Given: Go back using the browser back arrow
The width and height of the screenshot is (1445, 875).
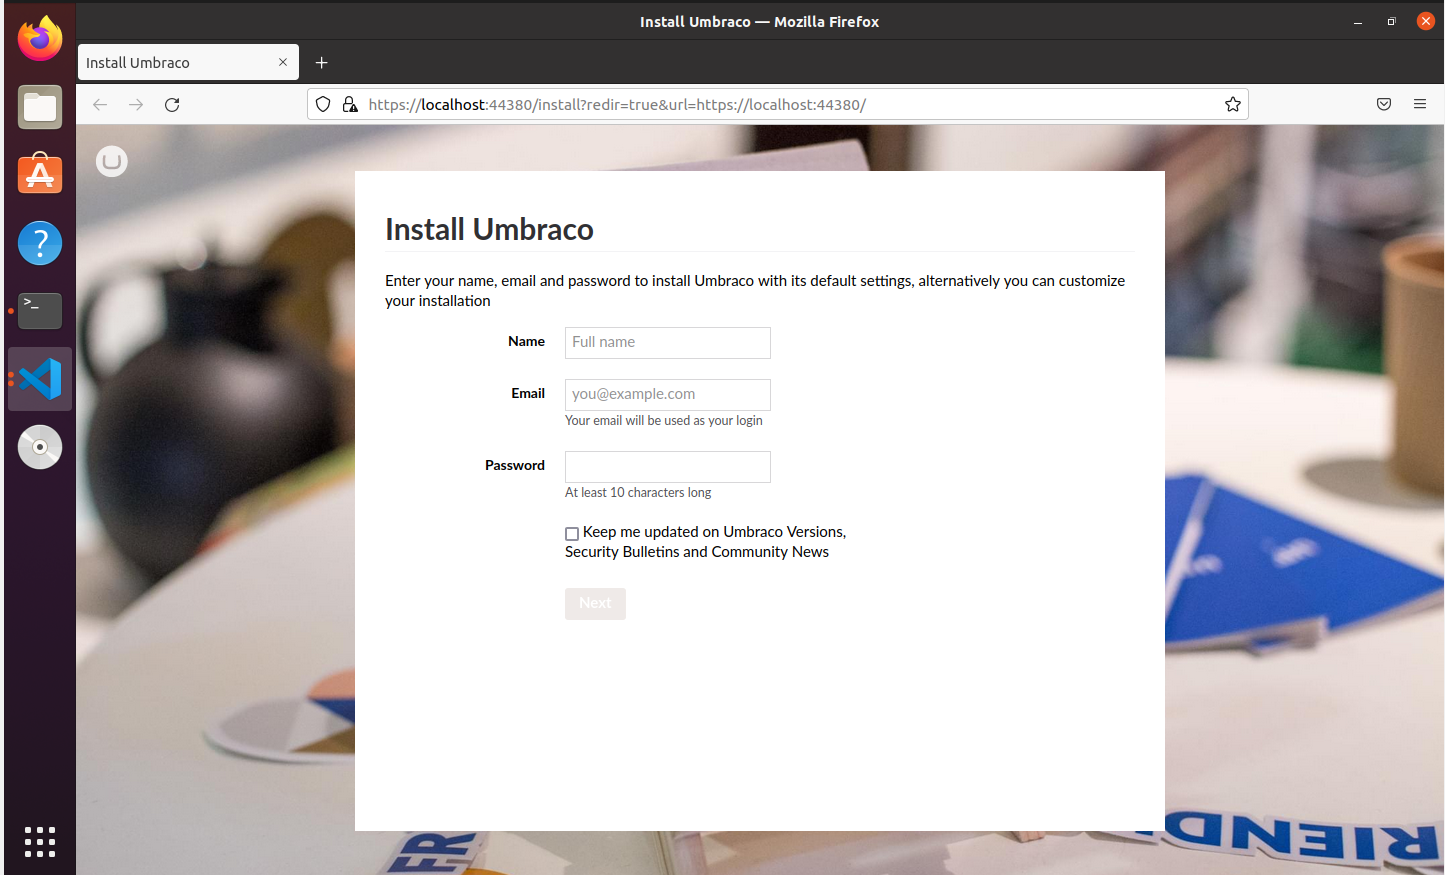Looking at the screenshot, I should [x=100, y=104].
